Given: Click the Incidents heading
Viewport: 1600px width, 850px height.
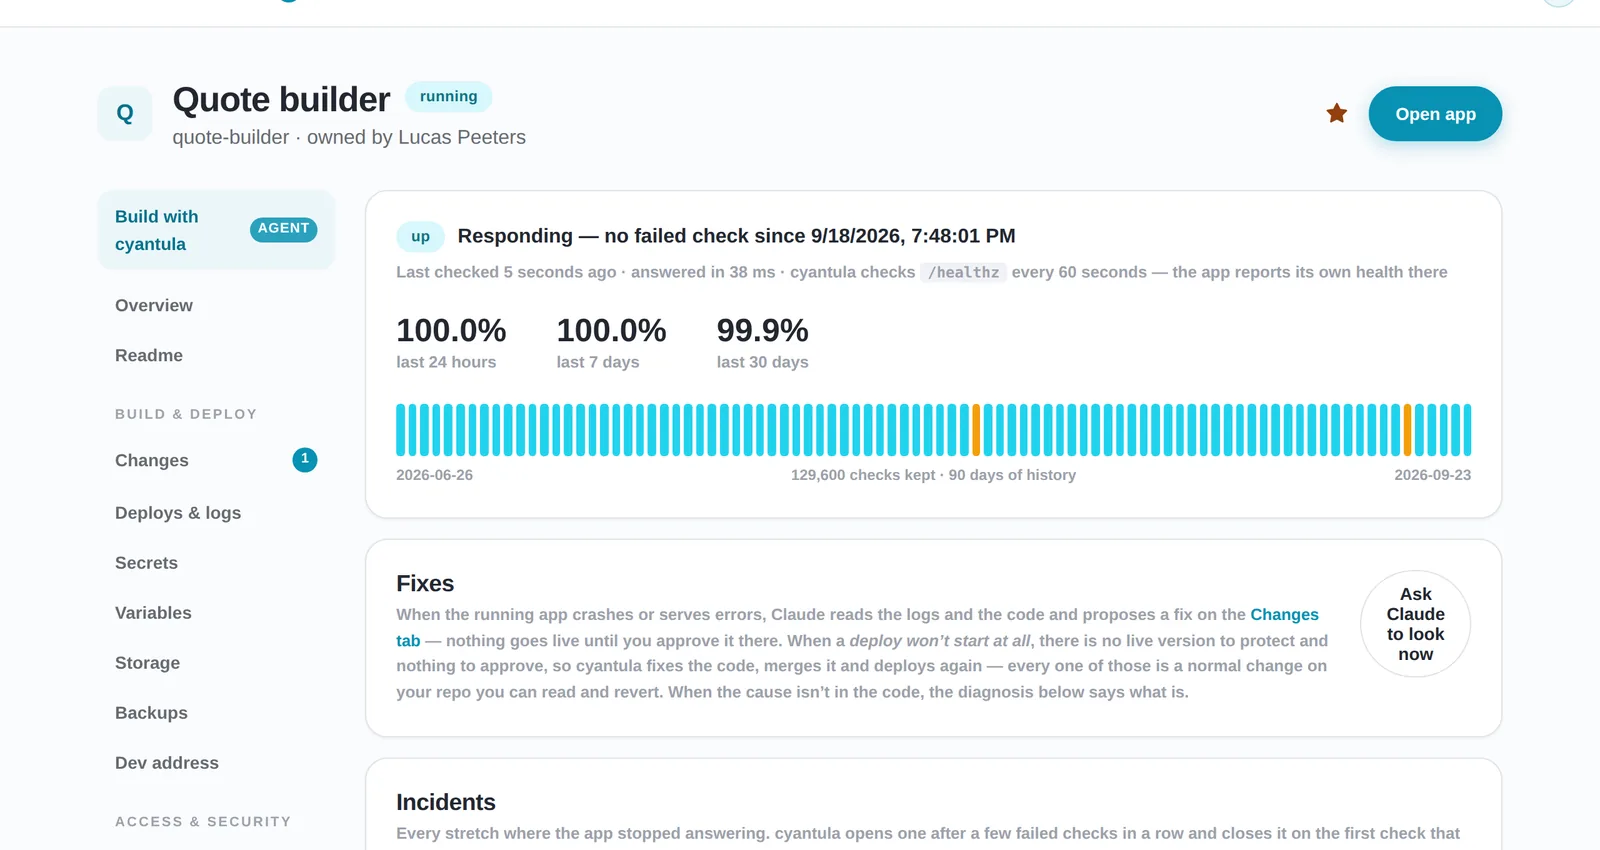Looking at the screenshot, I should (446, 803).
